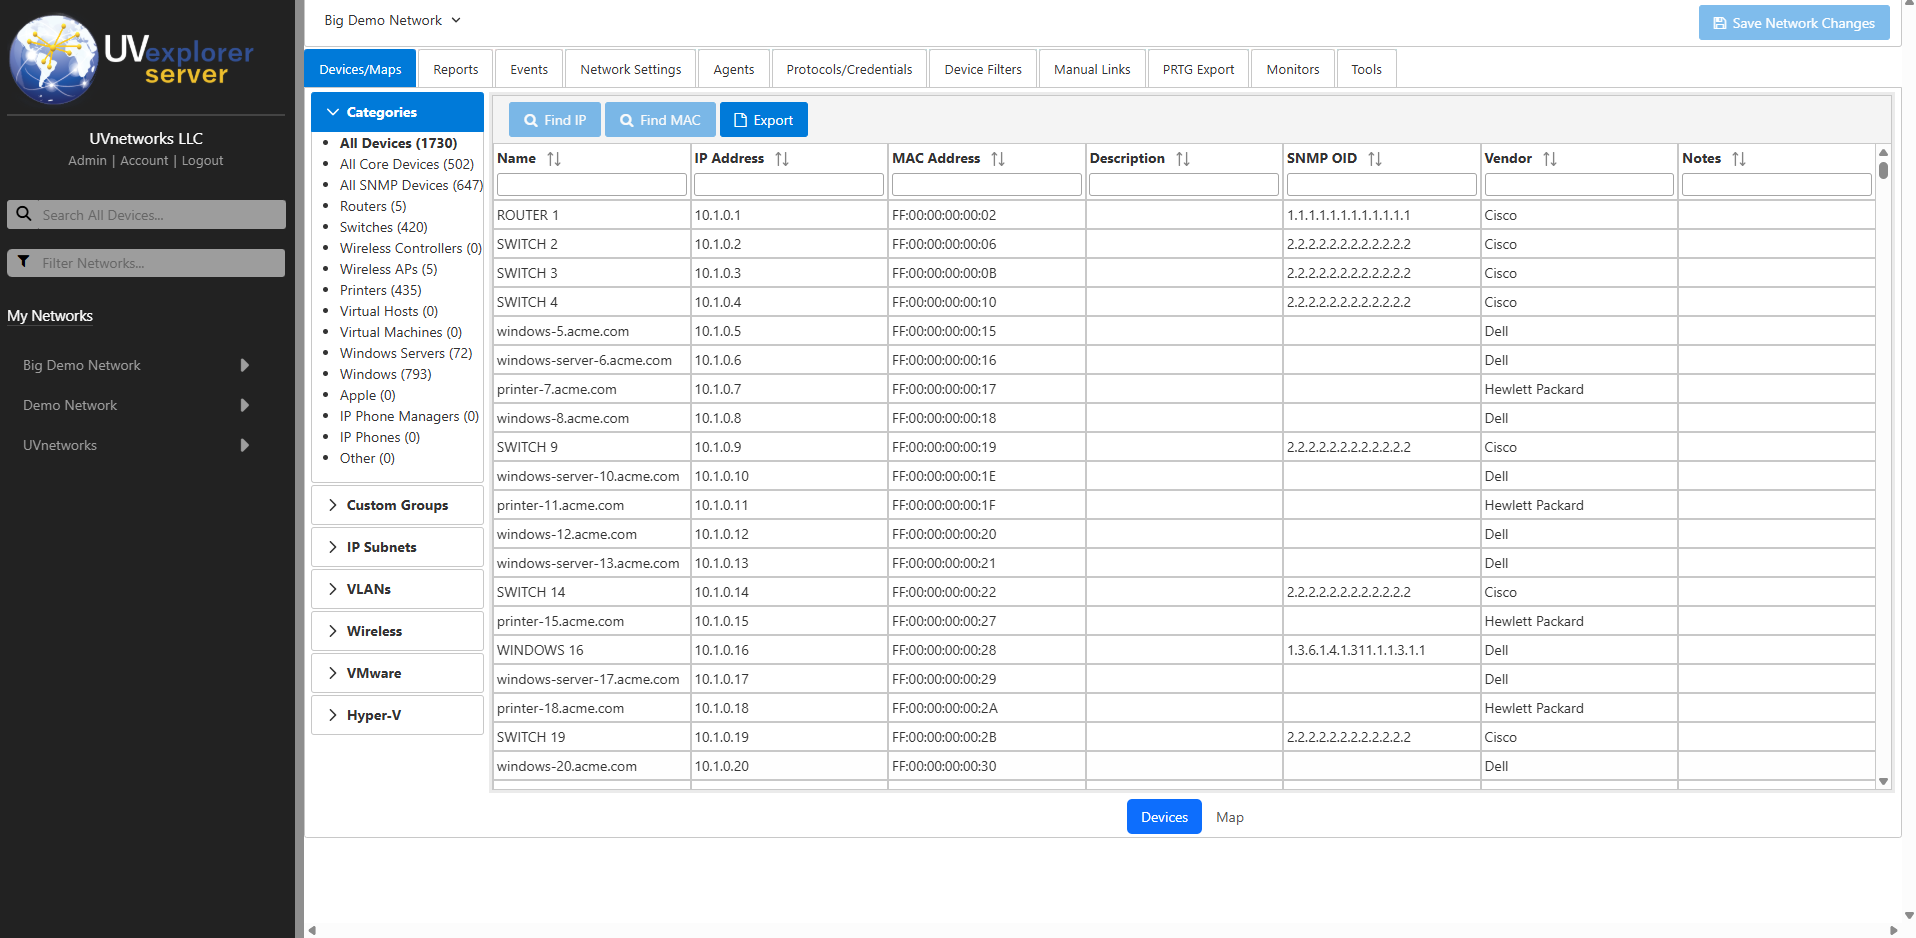Select Windows (793) category
This screenshot has height=938, width=1916.
click(x=386, y=374)
